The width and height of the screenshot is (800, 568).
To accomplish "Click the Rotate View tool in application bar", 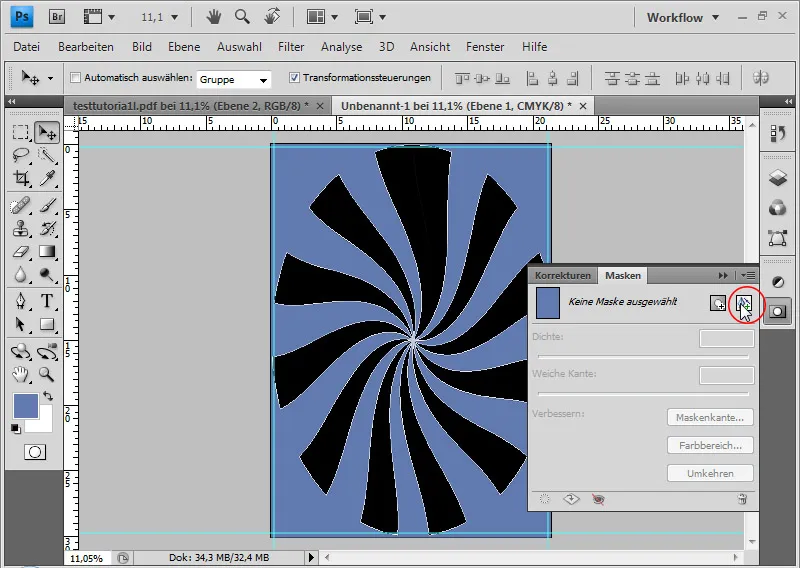I will point(272,17).
